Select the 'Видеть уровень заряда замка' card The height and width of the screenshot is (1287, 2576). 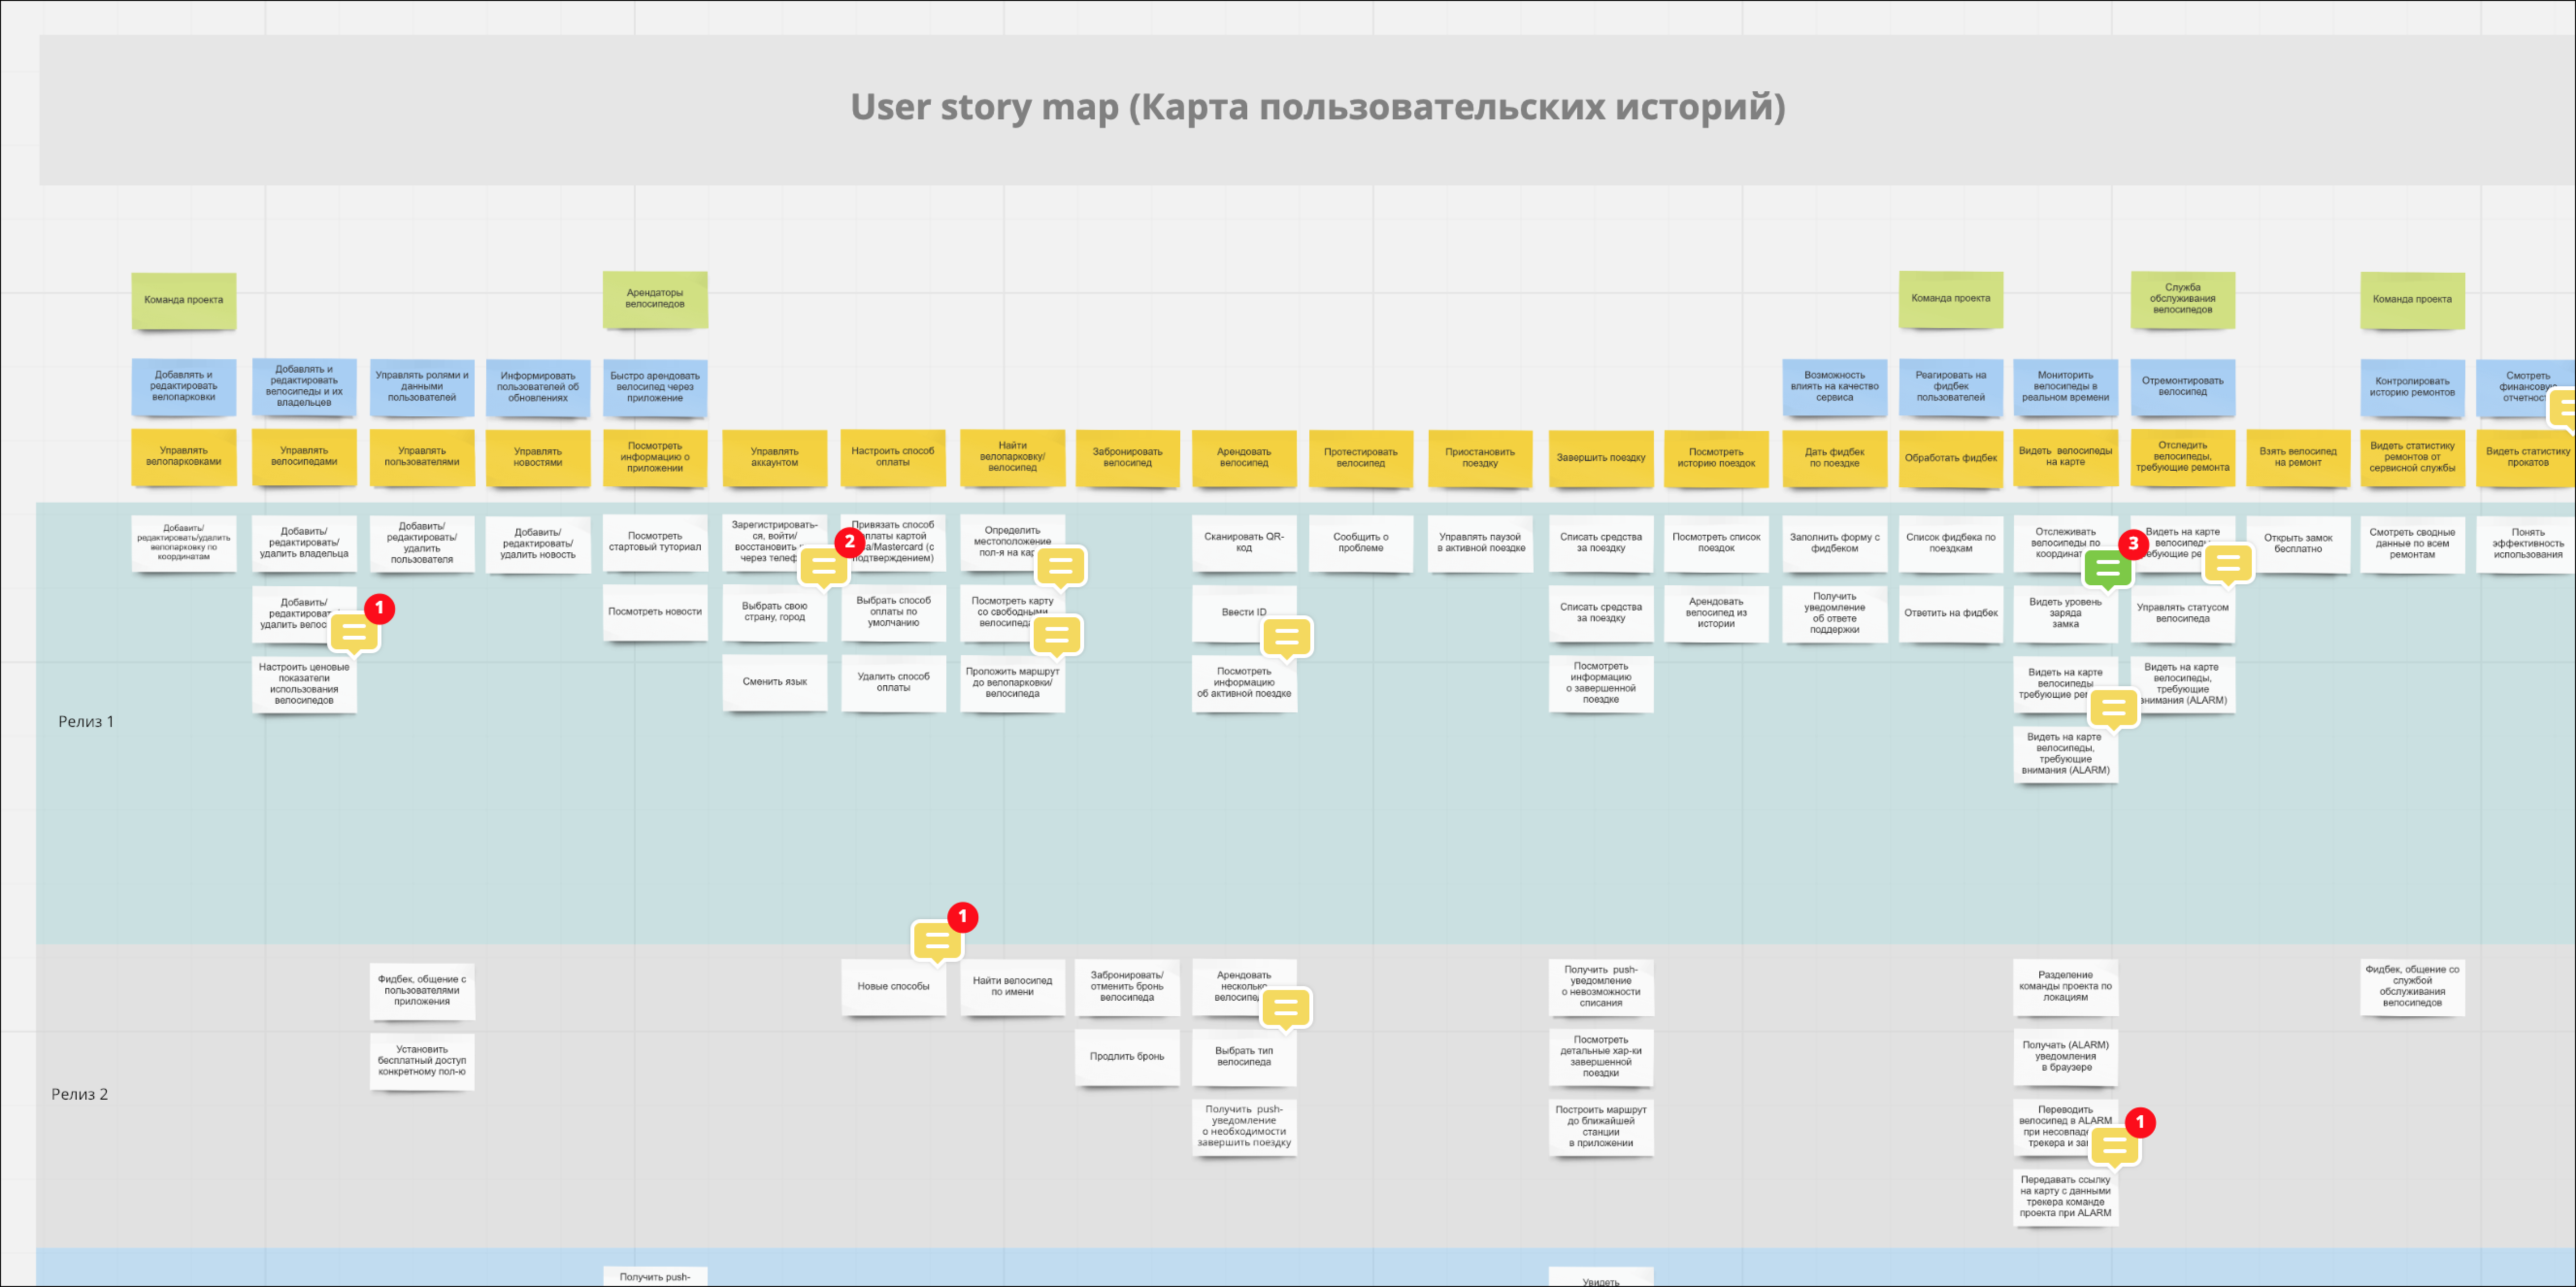click(2065, 613)
